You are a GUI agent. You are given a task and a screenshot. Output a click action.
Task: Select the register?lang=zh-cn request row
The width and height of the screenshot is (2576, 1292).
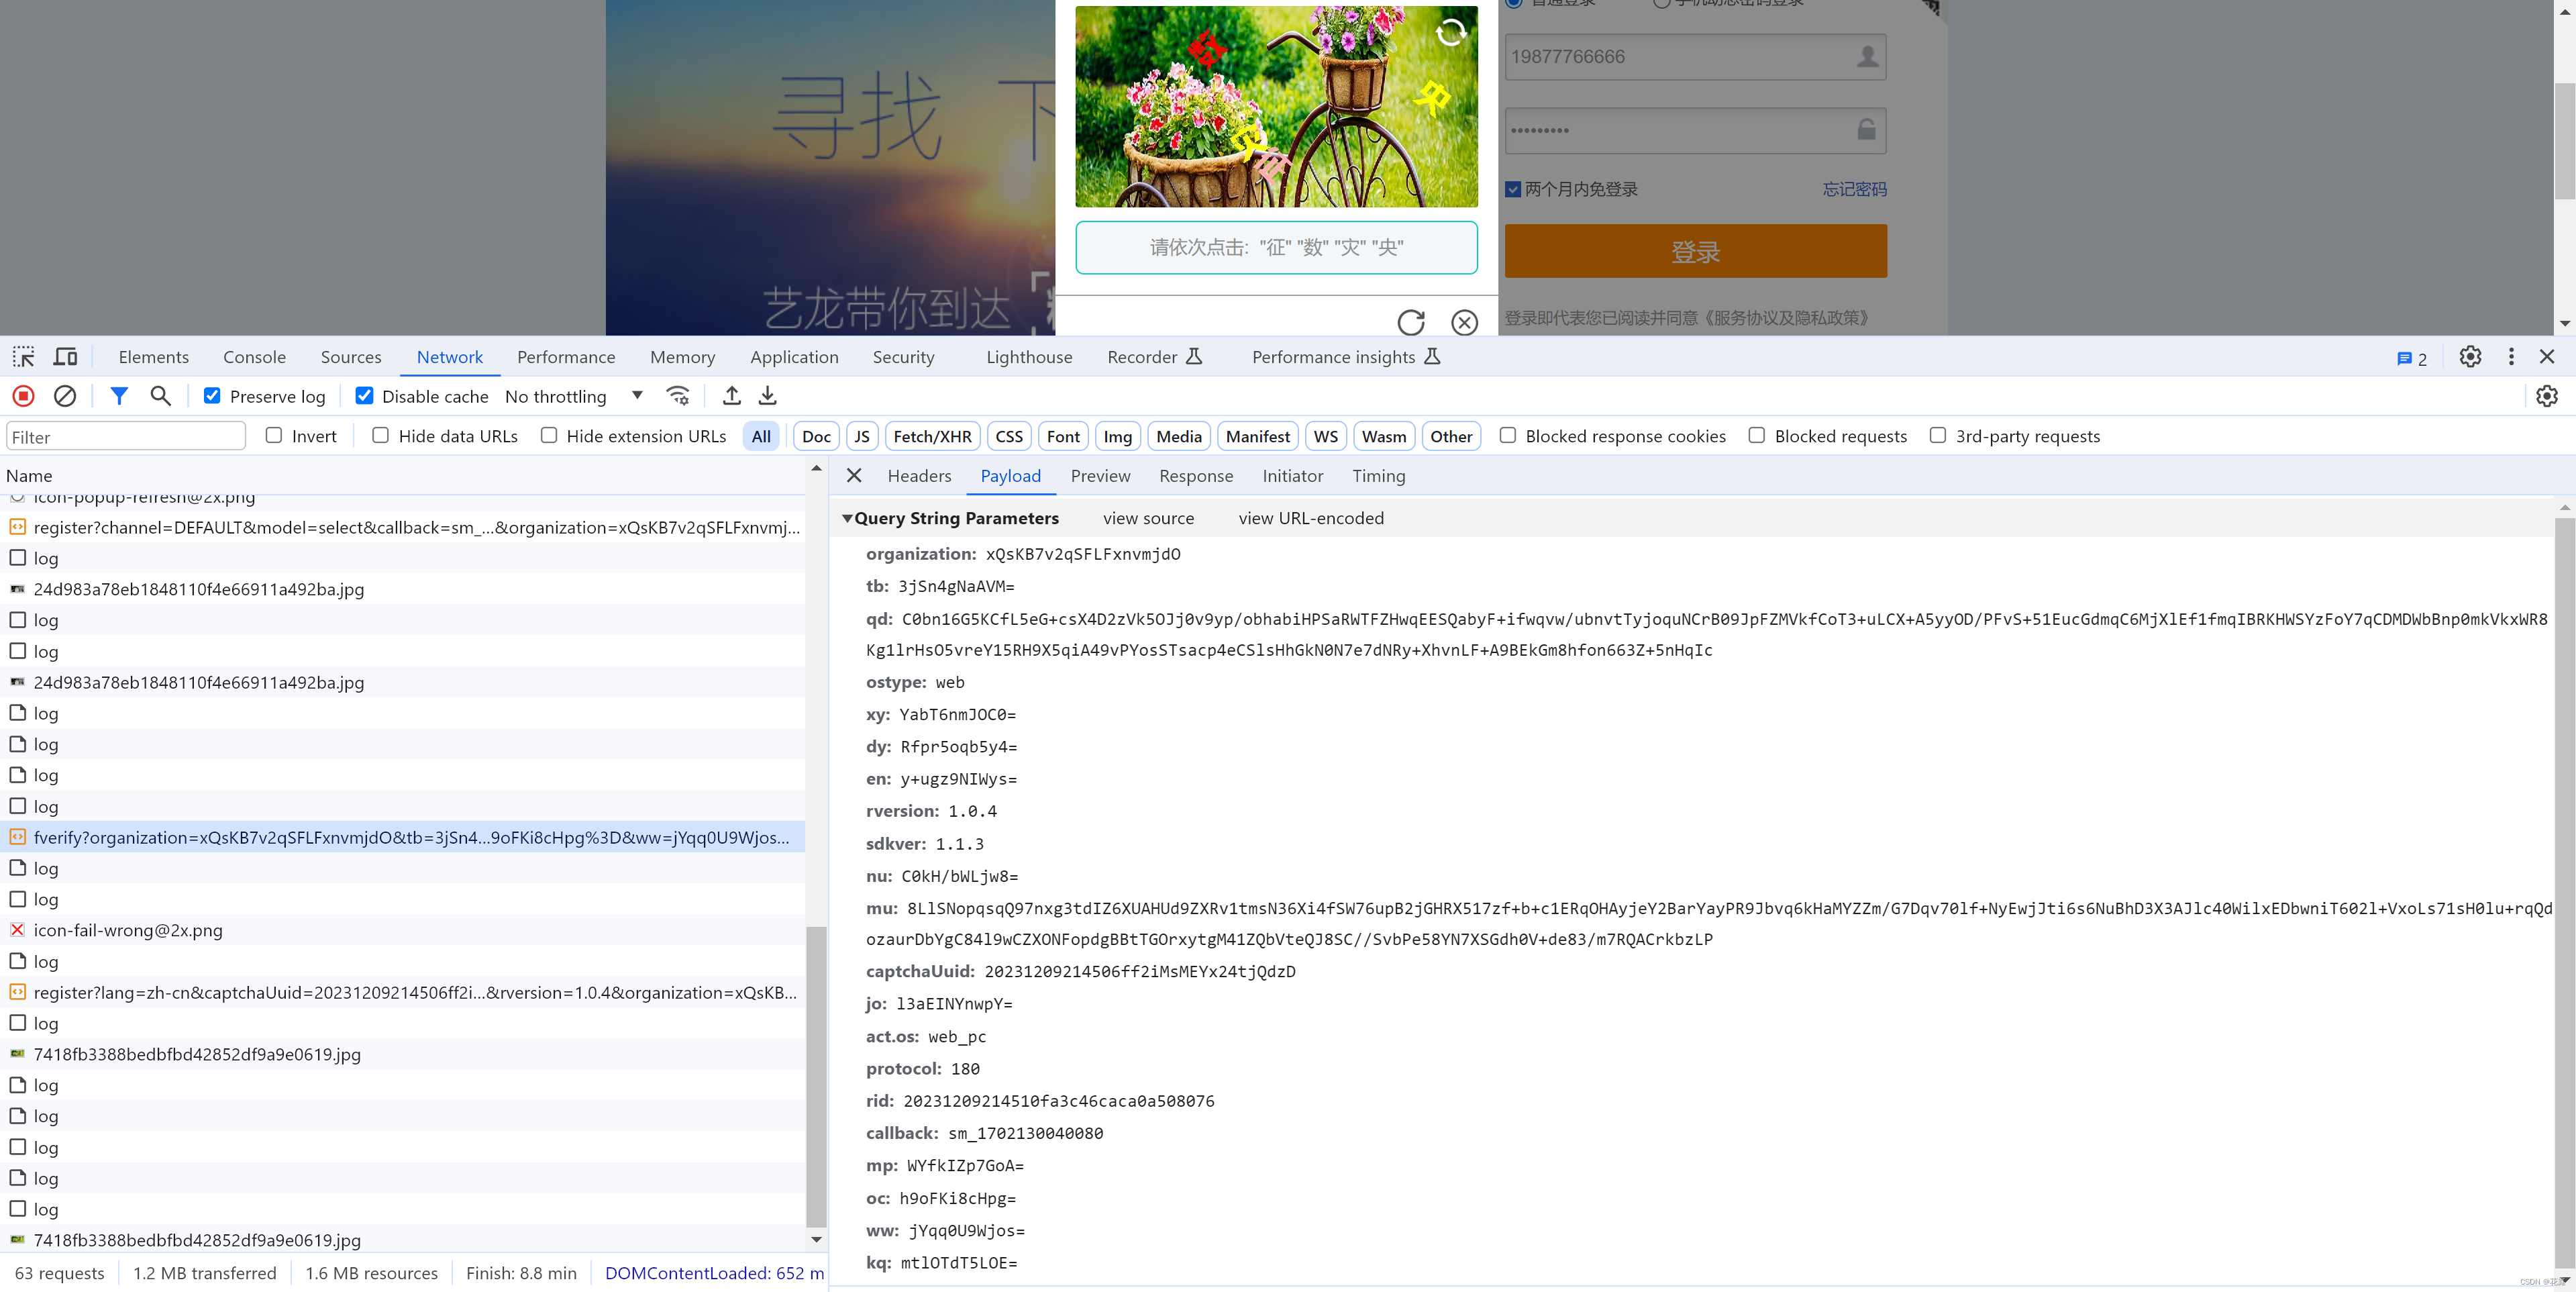[x=403, y=992]
